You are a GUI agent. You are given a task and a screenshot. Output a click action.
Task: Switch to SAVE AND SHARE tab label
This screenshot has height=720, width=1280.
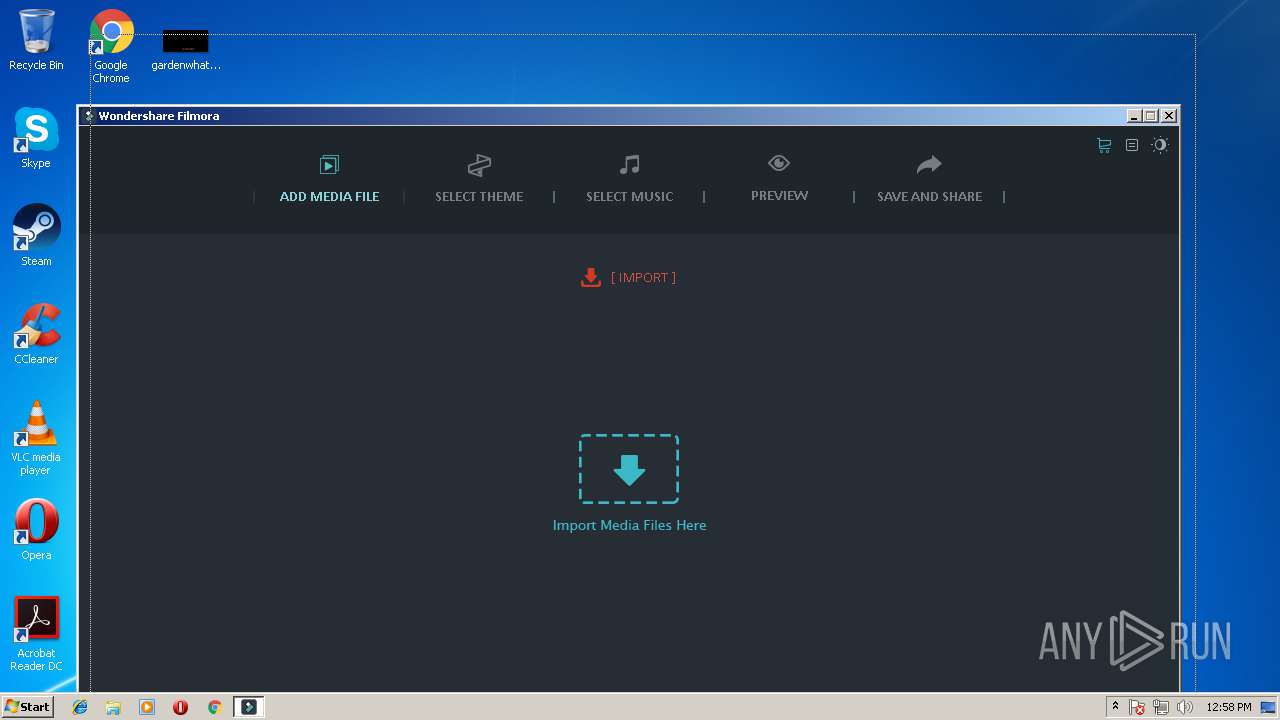coord(929,197)
